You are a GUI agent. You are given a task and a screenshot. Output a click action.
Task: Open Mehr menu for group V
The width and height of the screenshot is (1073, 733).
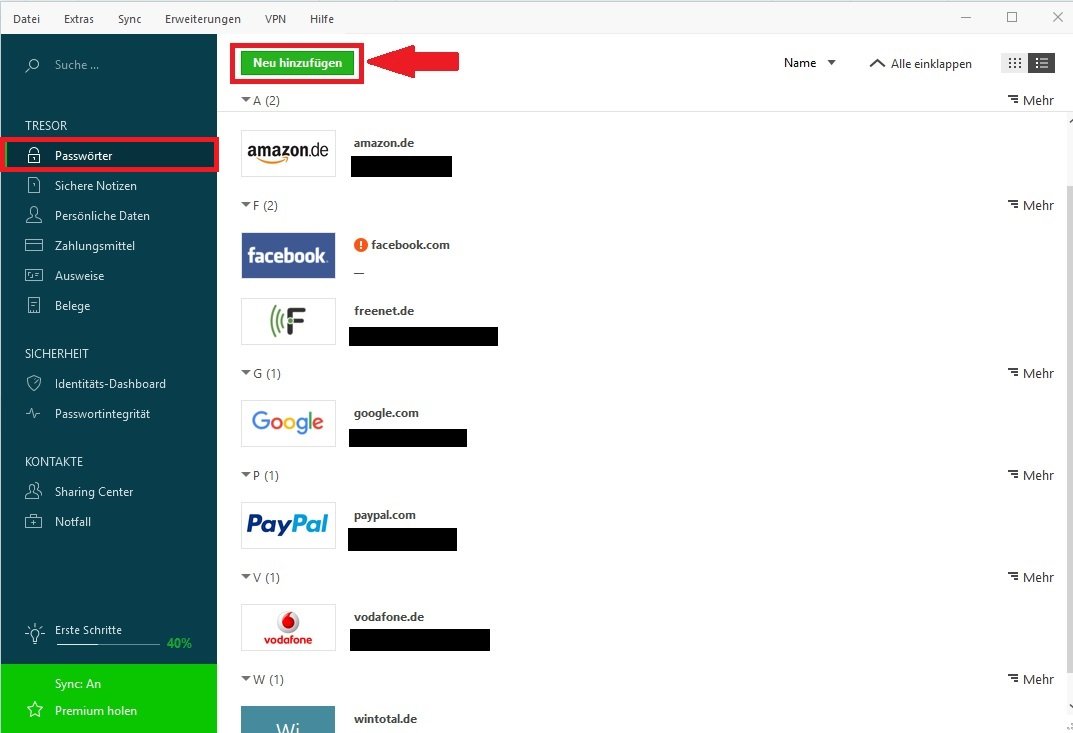click(x=1031, y=577)
